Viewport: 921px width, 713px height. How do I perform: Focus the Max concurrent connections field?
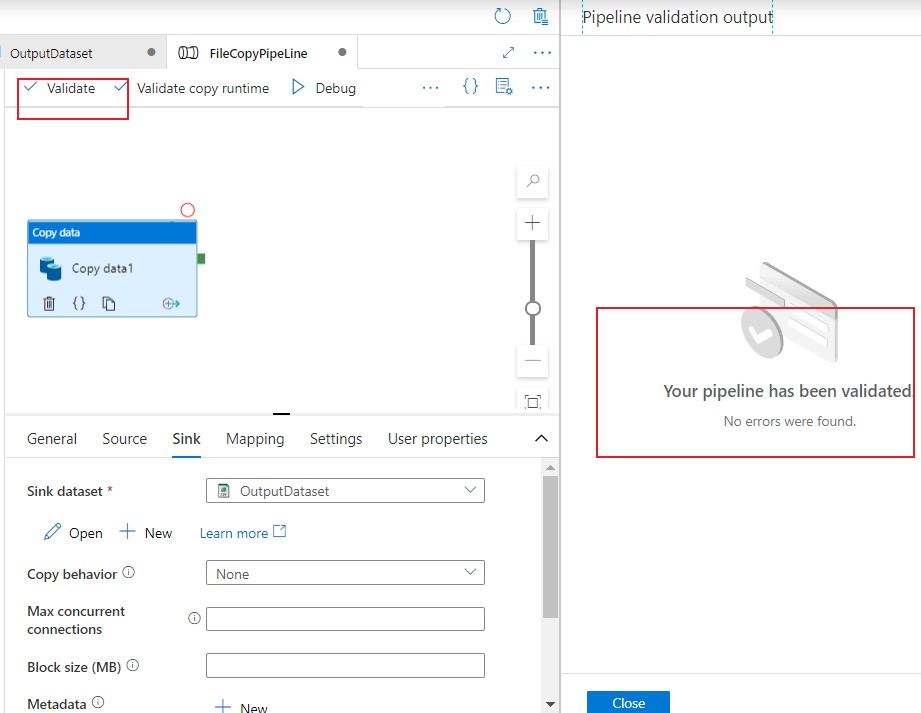coord(345,619)
